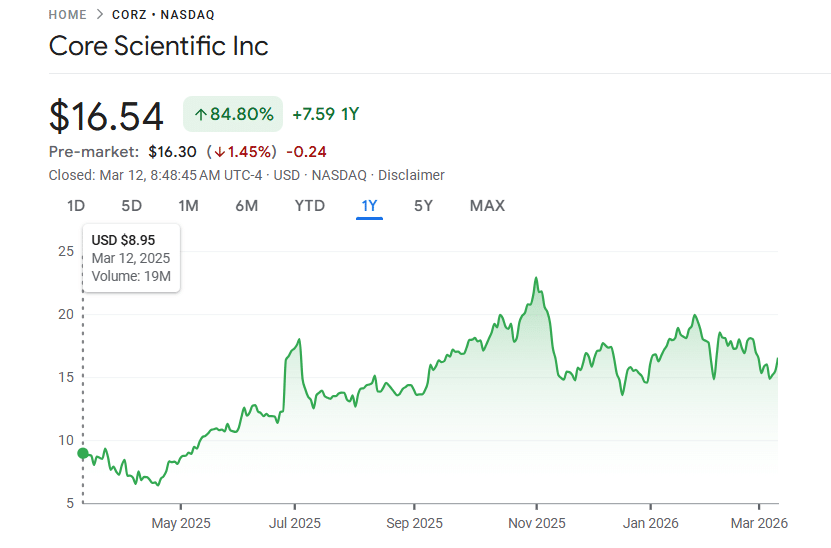The image size is (831, 548).
Task: Click the USD $8.95 chart tooltip
Action: (132, 258)
